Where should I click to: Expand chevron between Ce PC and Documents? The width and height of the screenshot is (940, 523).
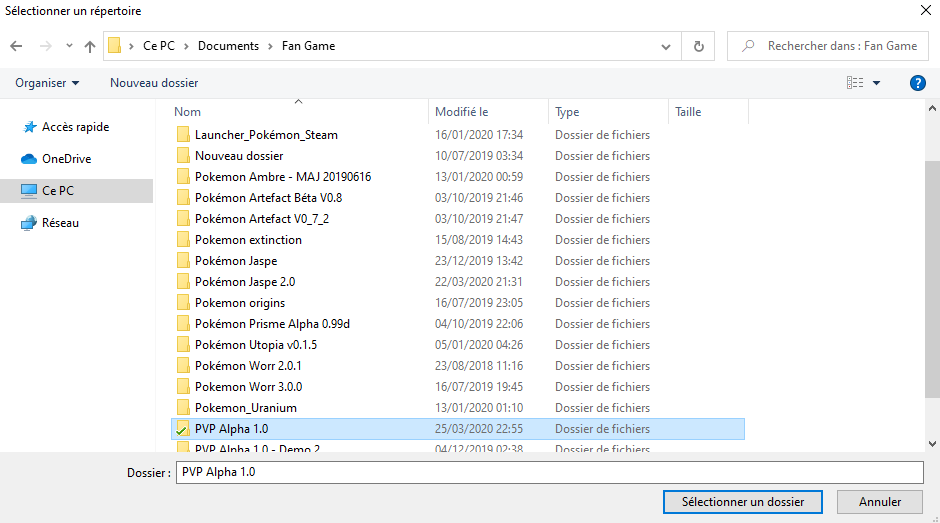[x=186, y=46]
